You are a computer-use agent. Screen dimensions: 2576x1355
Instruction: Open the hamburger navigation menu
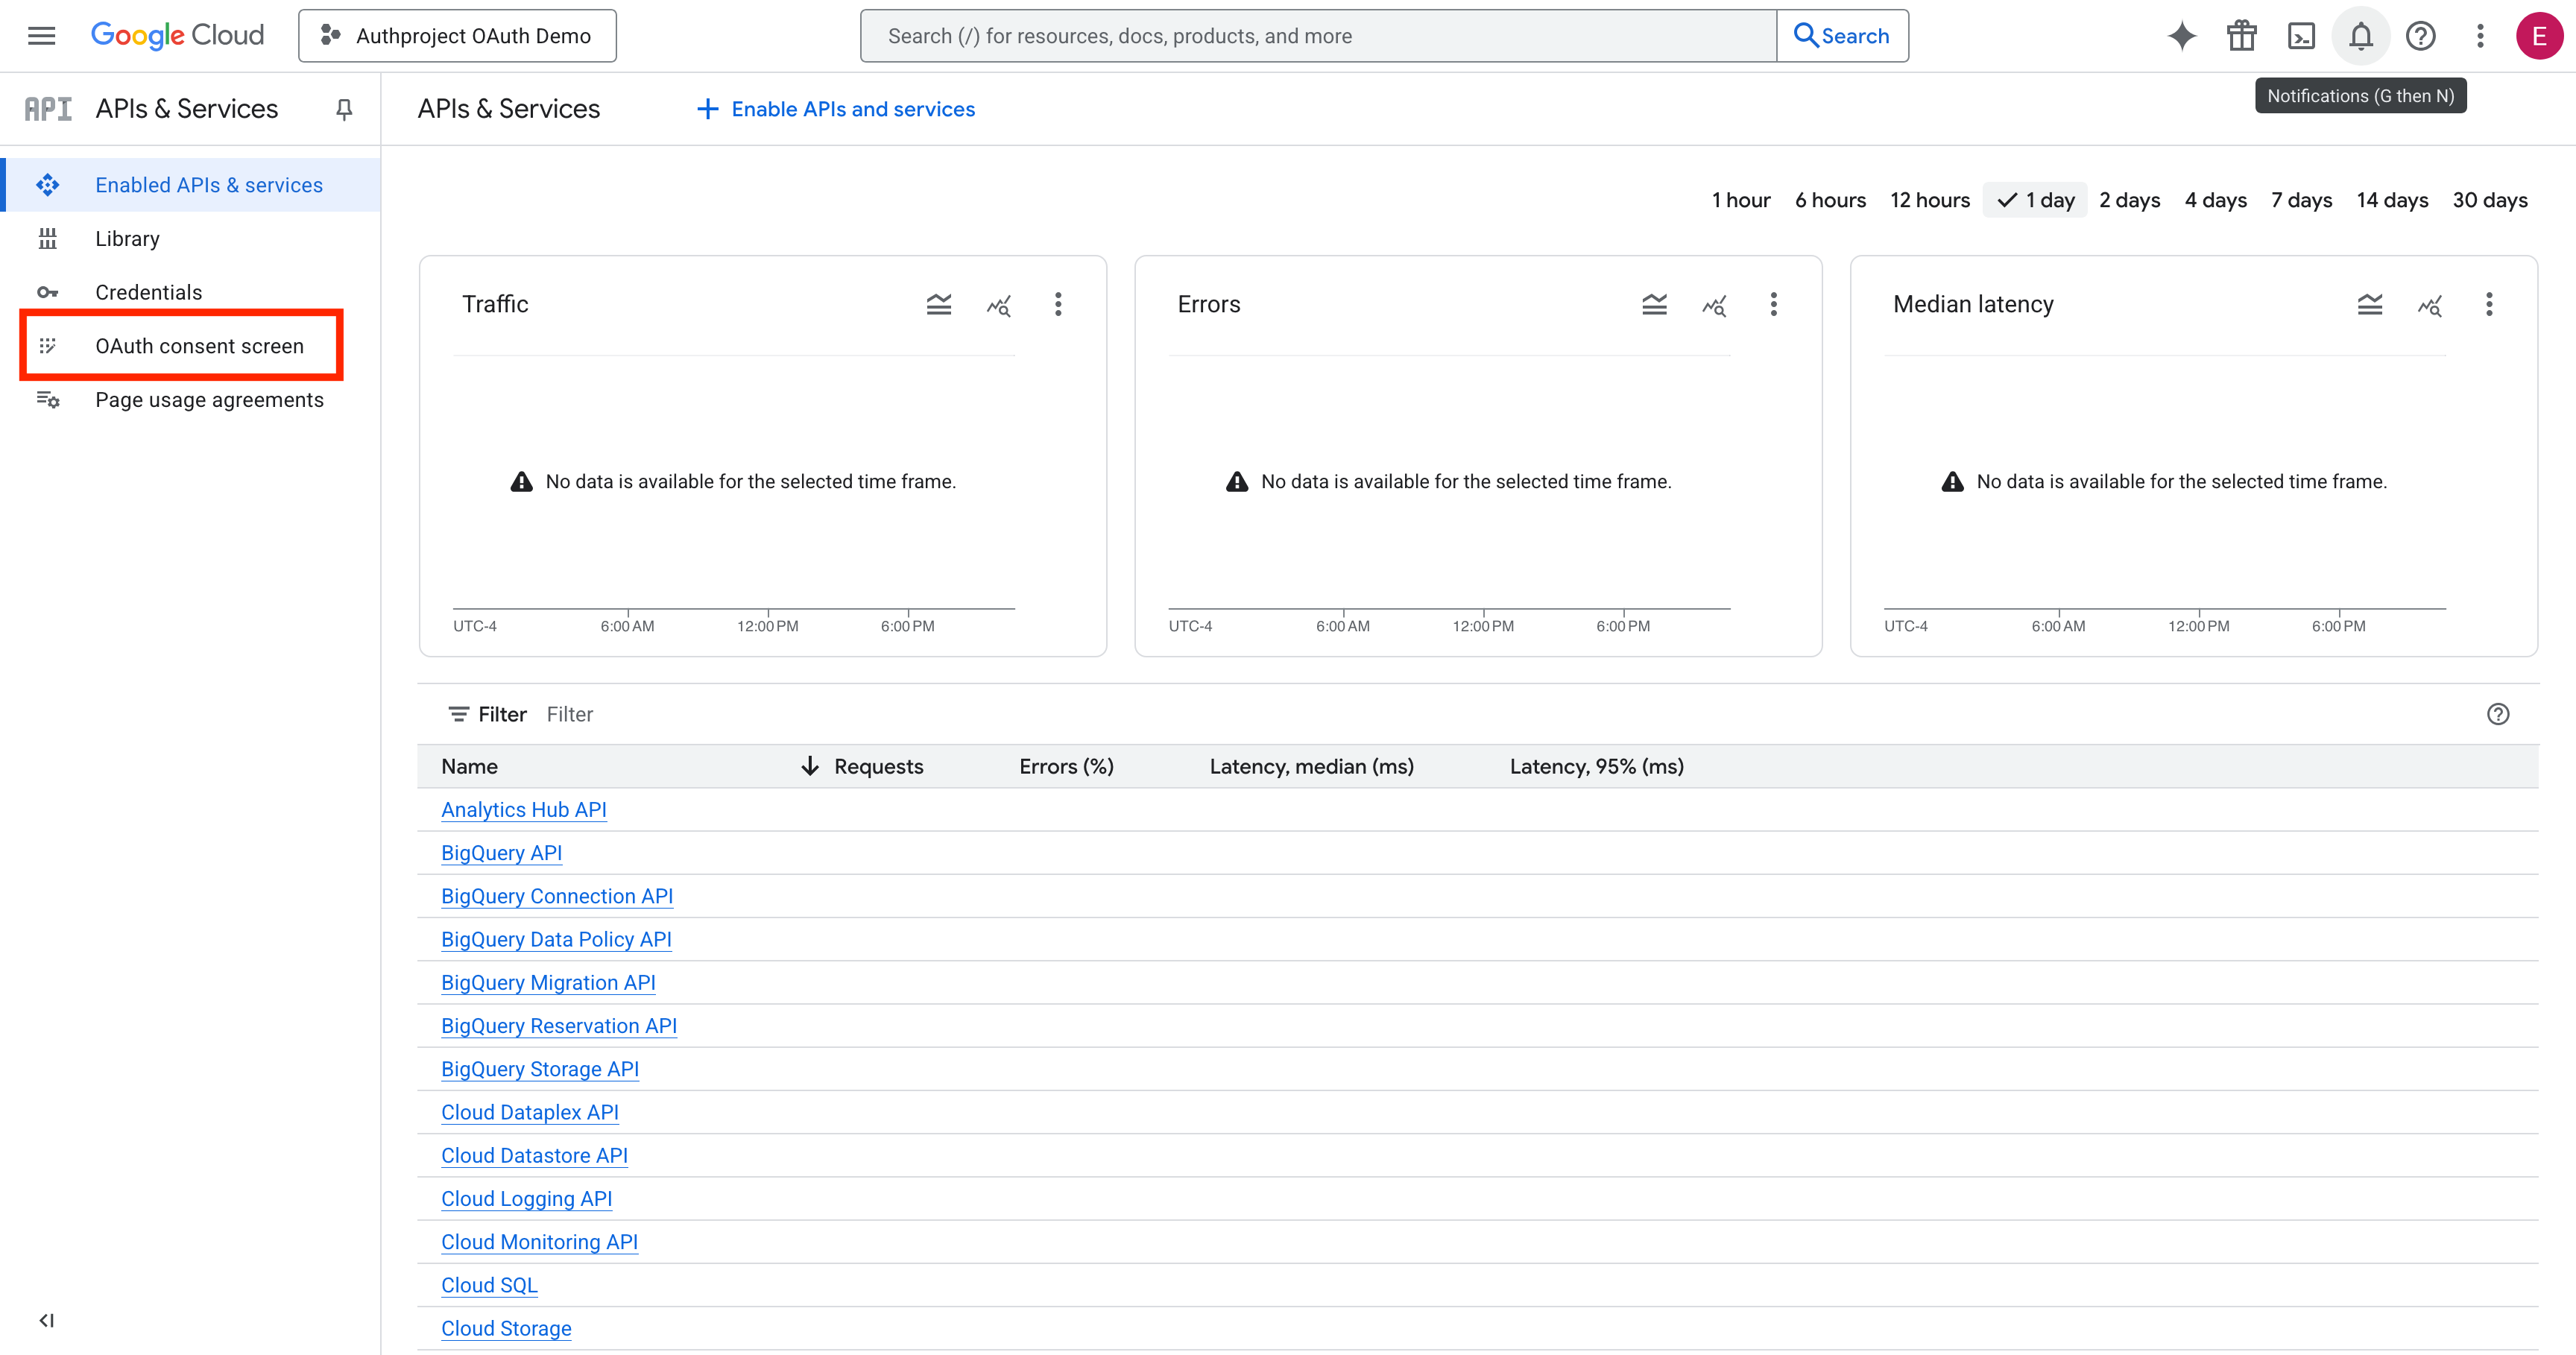tap(41, 36)
